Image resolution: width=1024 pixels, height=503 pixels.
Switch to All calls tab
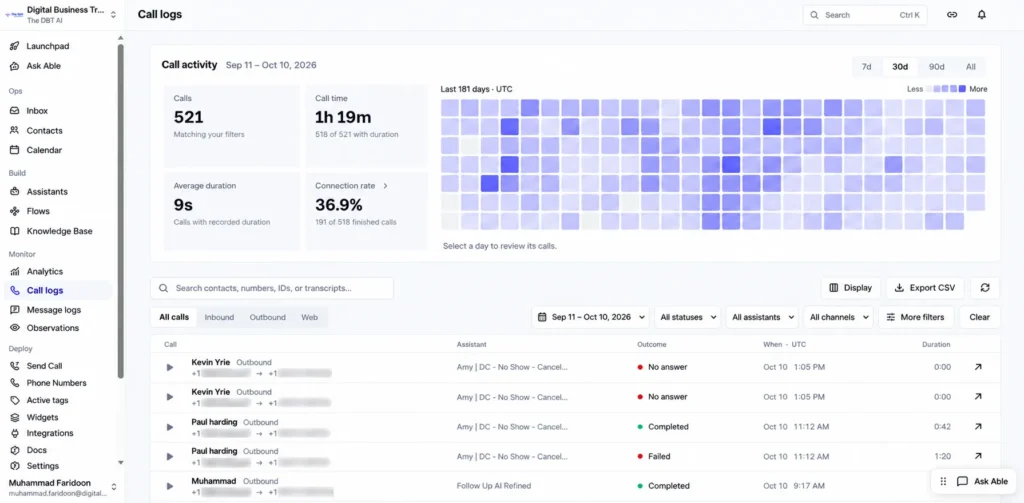174,317
